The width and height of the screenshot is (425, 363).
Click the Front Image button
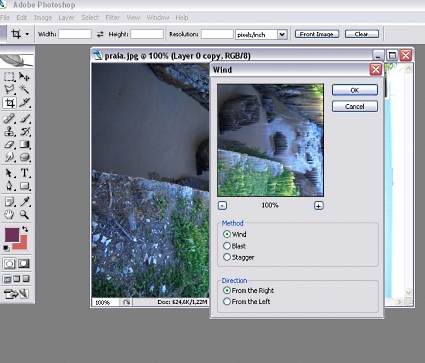(x=317, y=34)
